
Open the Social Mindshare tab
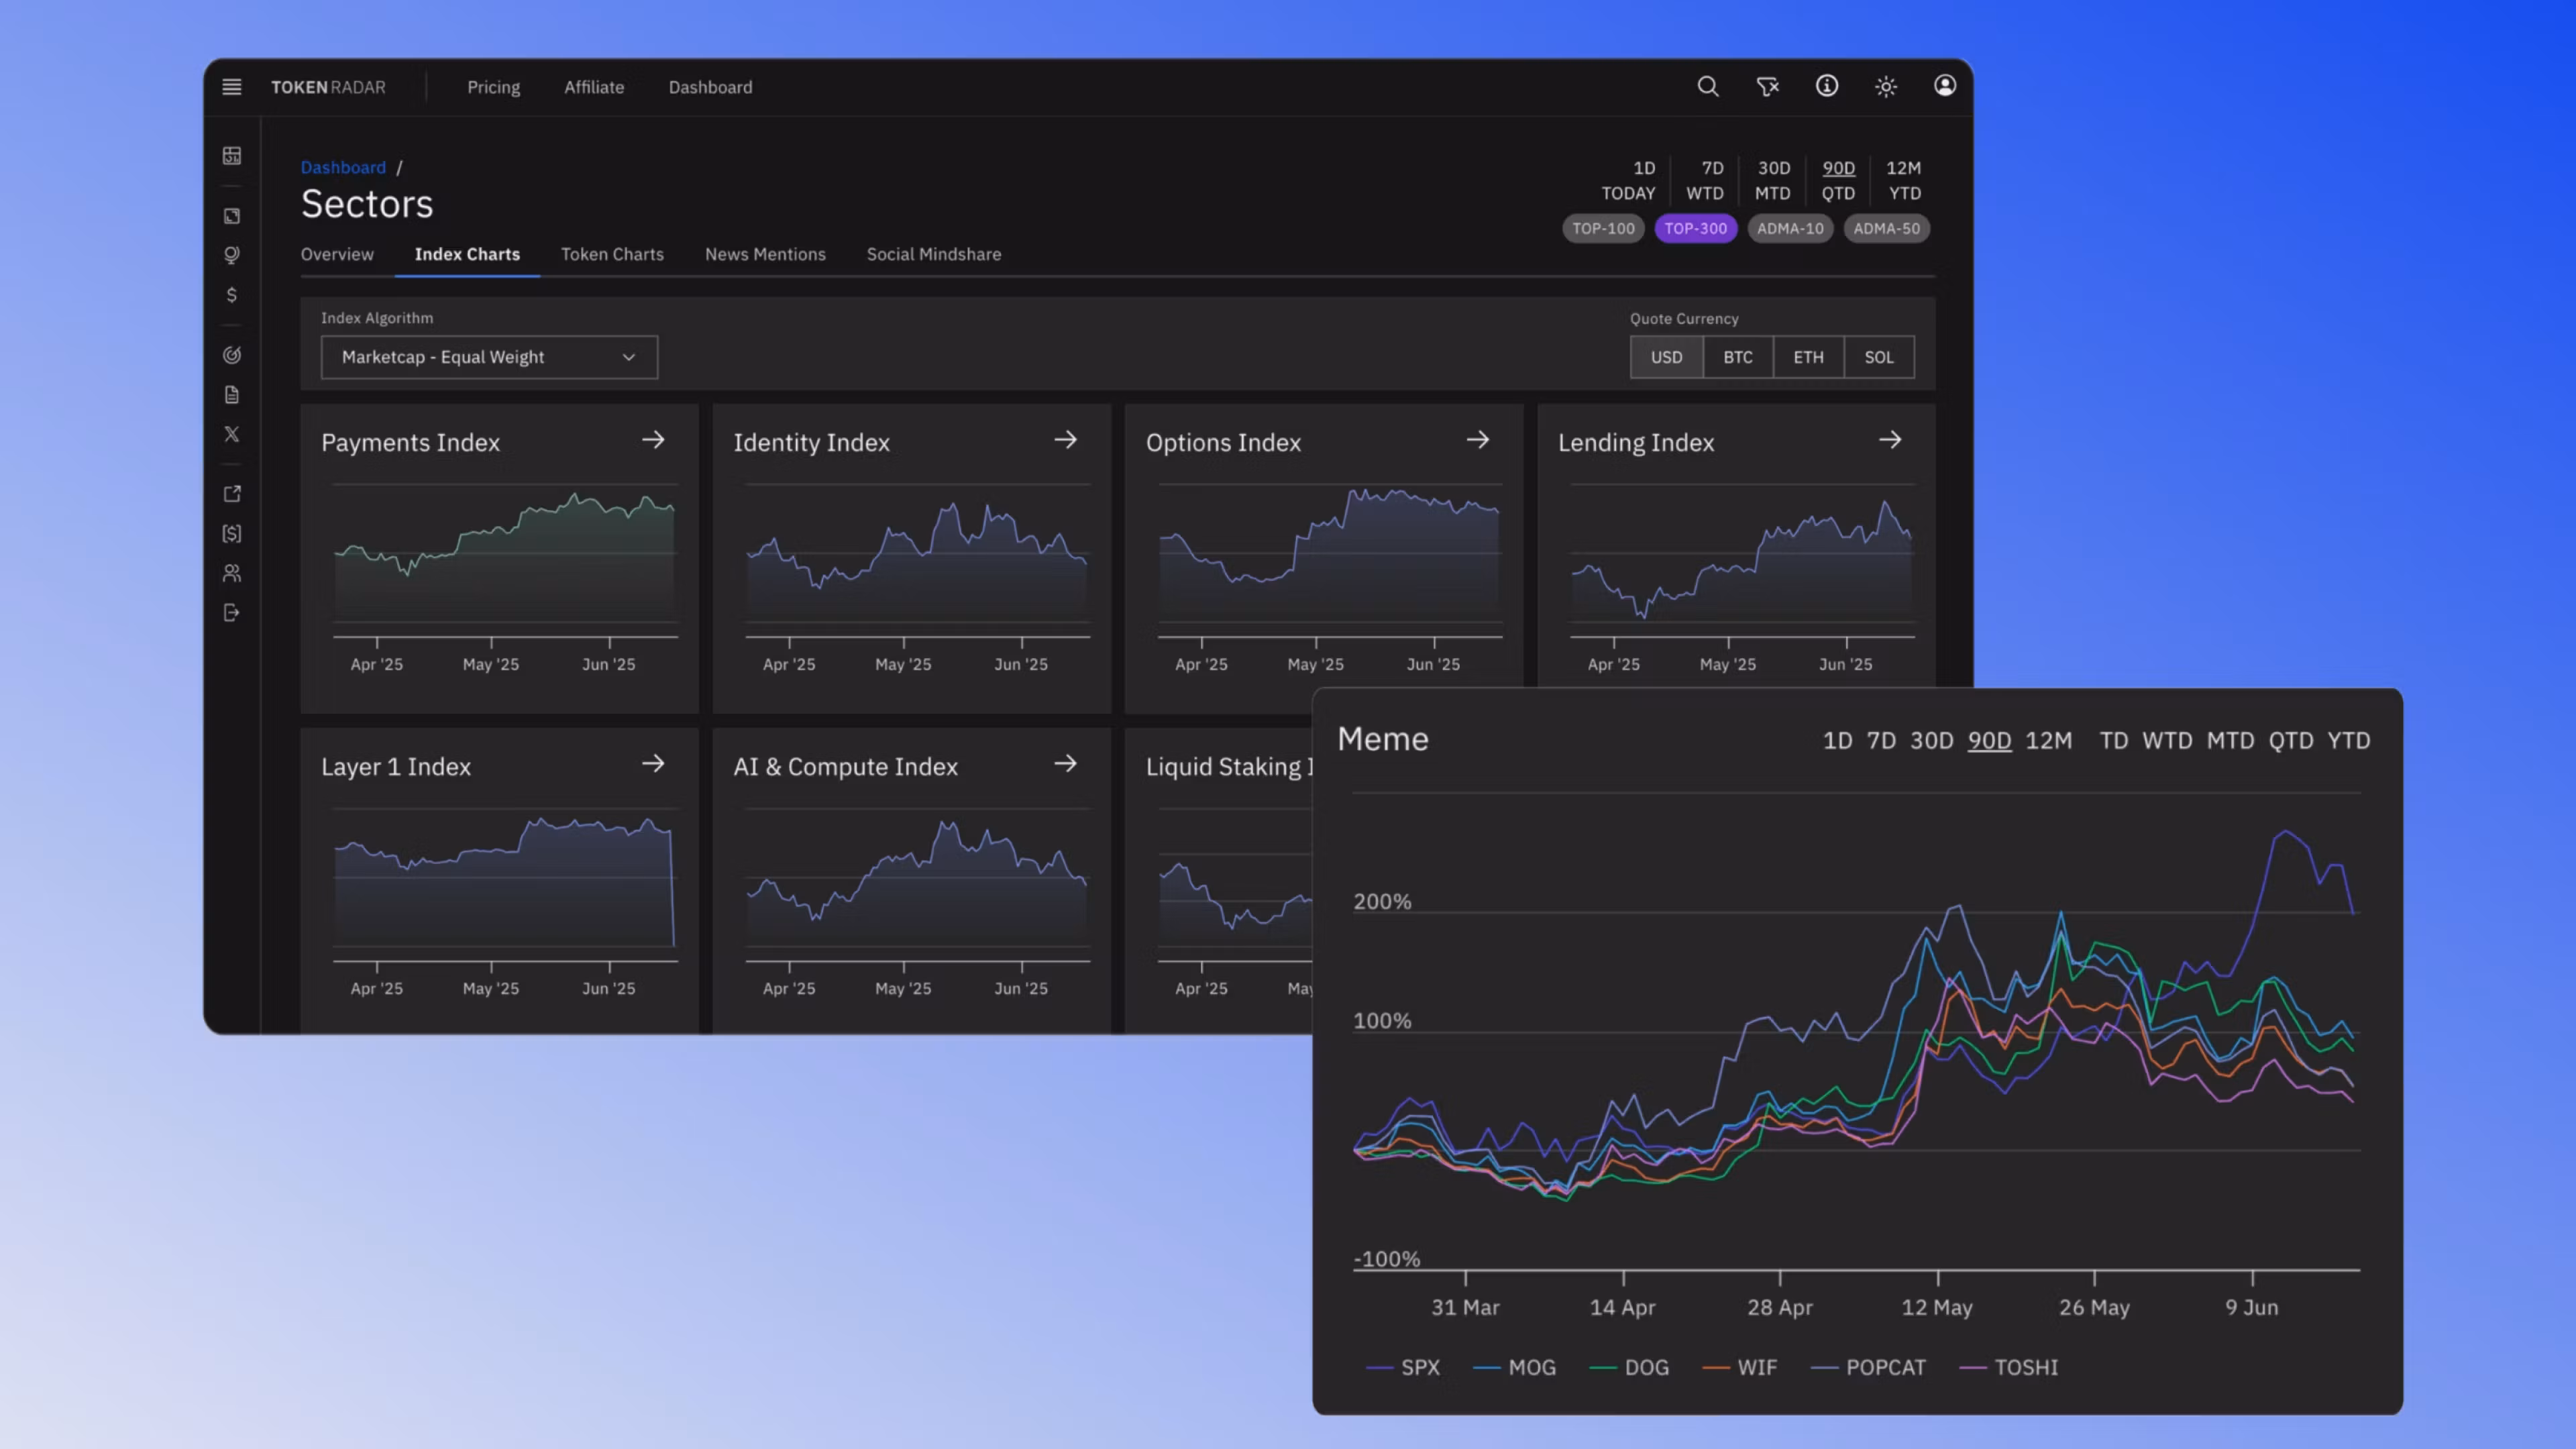[x=933, y=254]
